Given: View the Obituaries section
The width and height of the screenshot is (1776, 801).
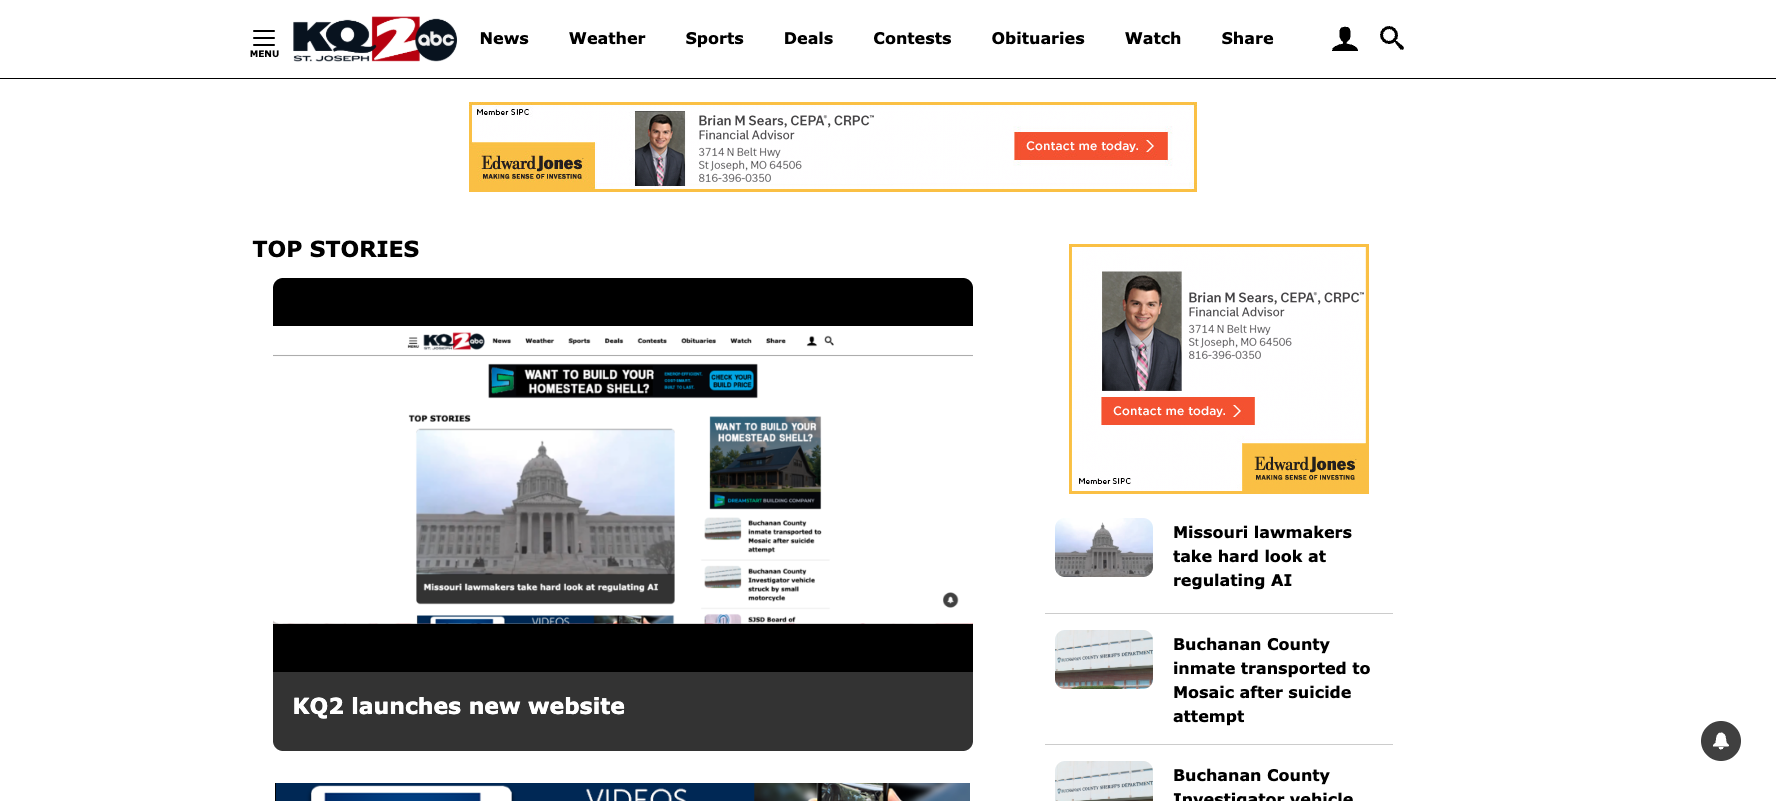Looking at the screenshot, I should coord(1037,39).
